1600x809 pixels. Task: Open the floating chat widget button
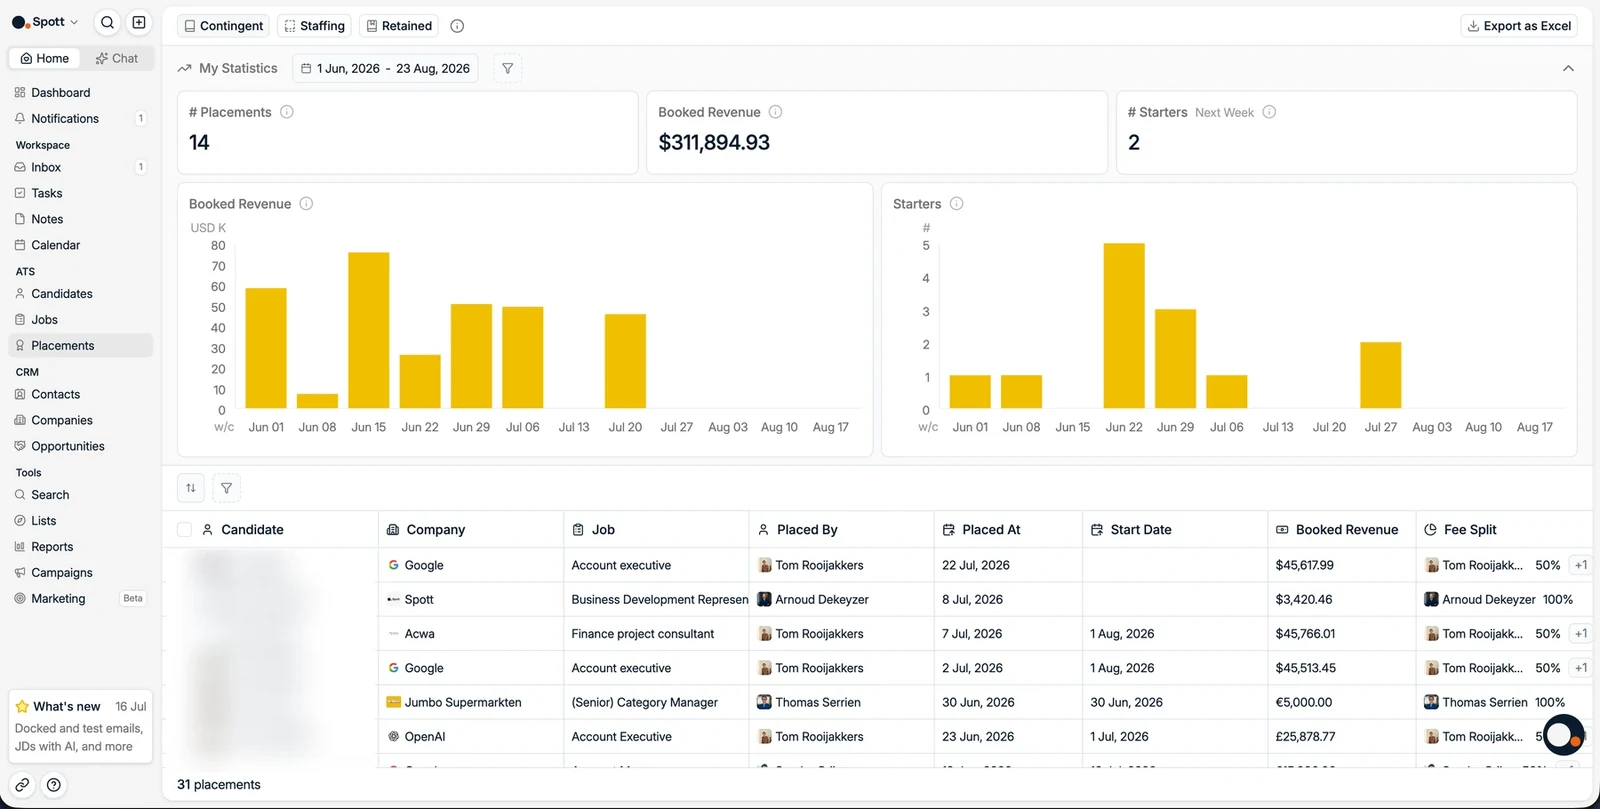click(1563, 736)
